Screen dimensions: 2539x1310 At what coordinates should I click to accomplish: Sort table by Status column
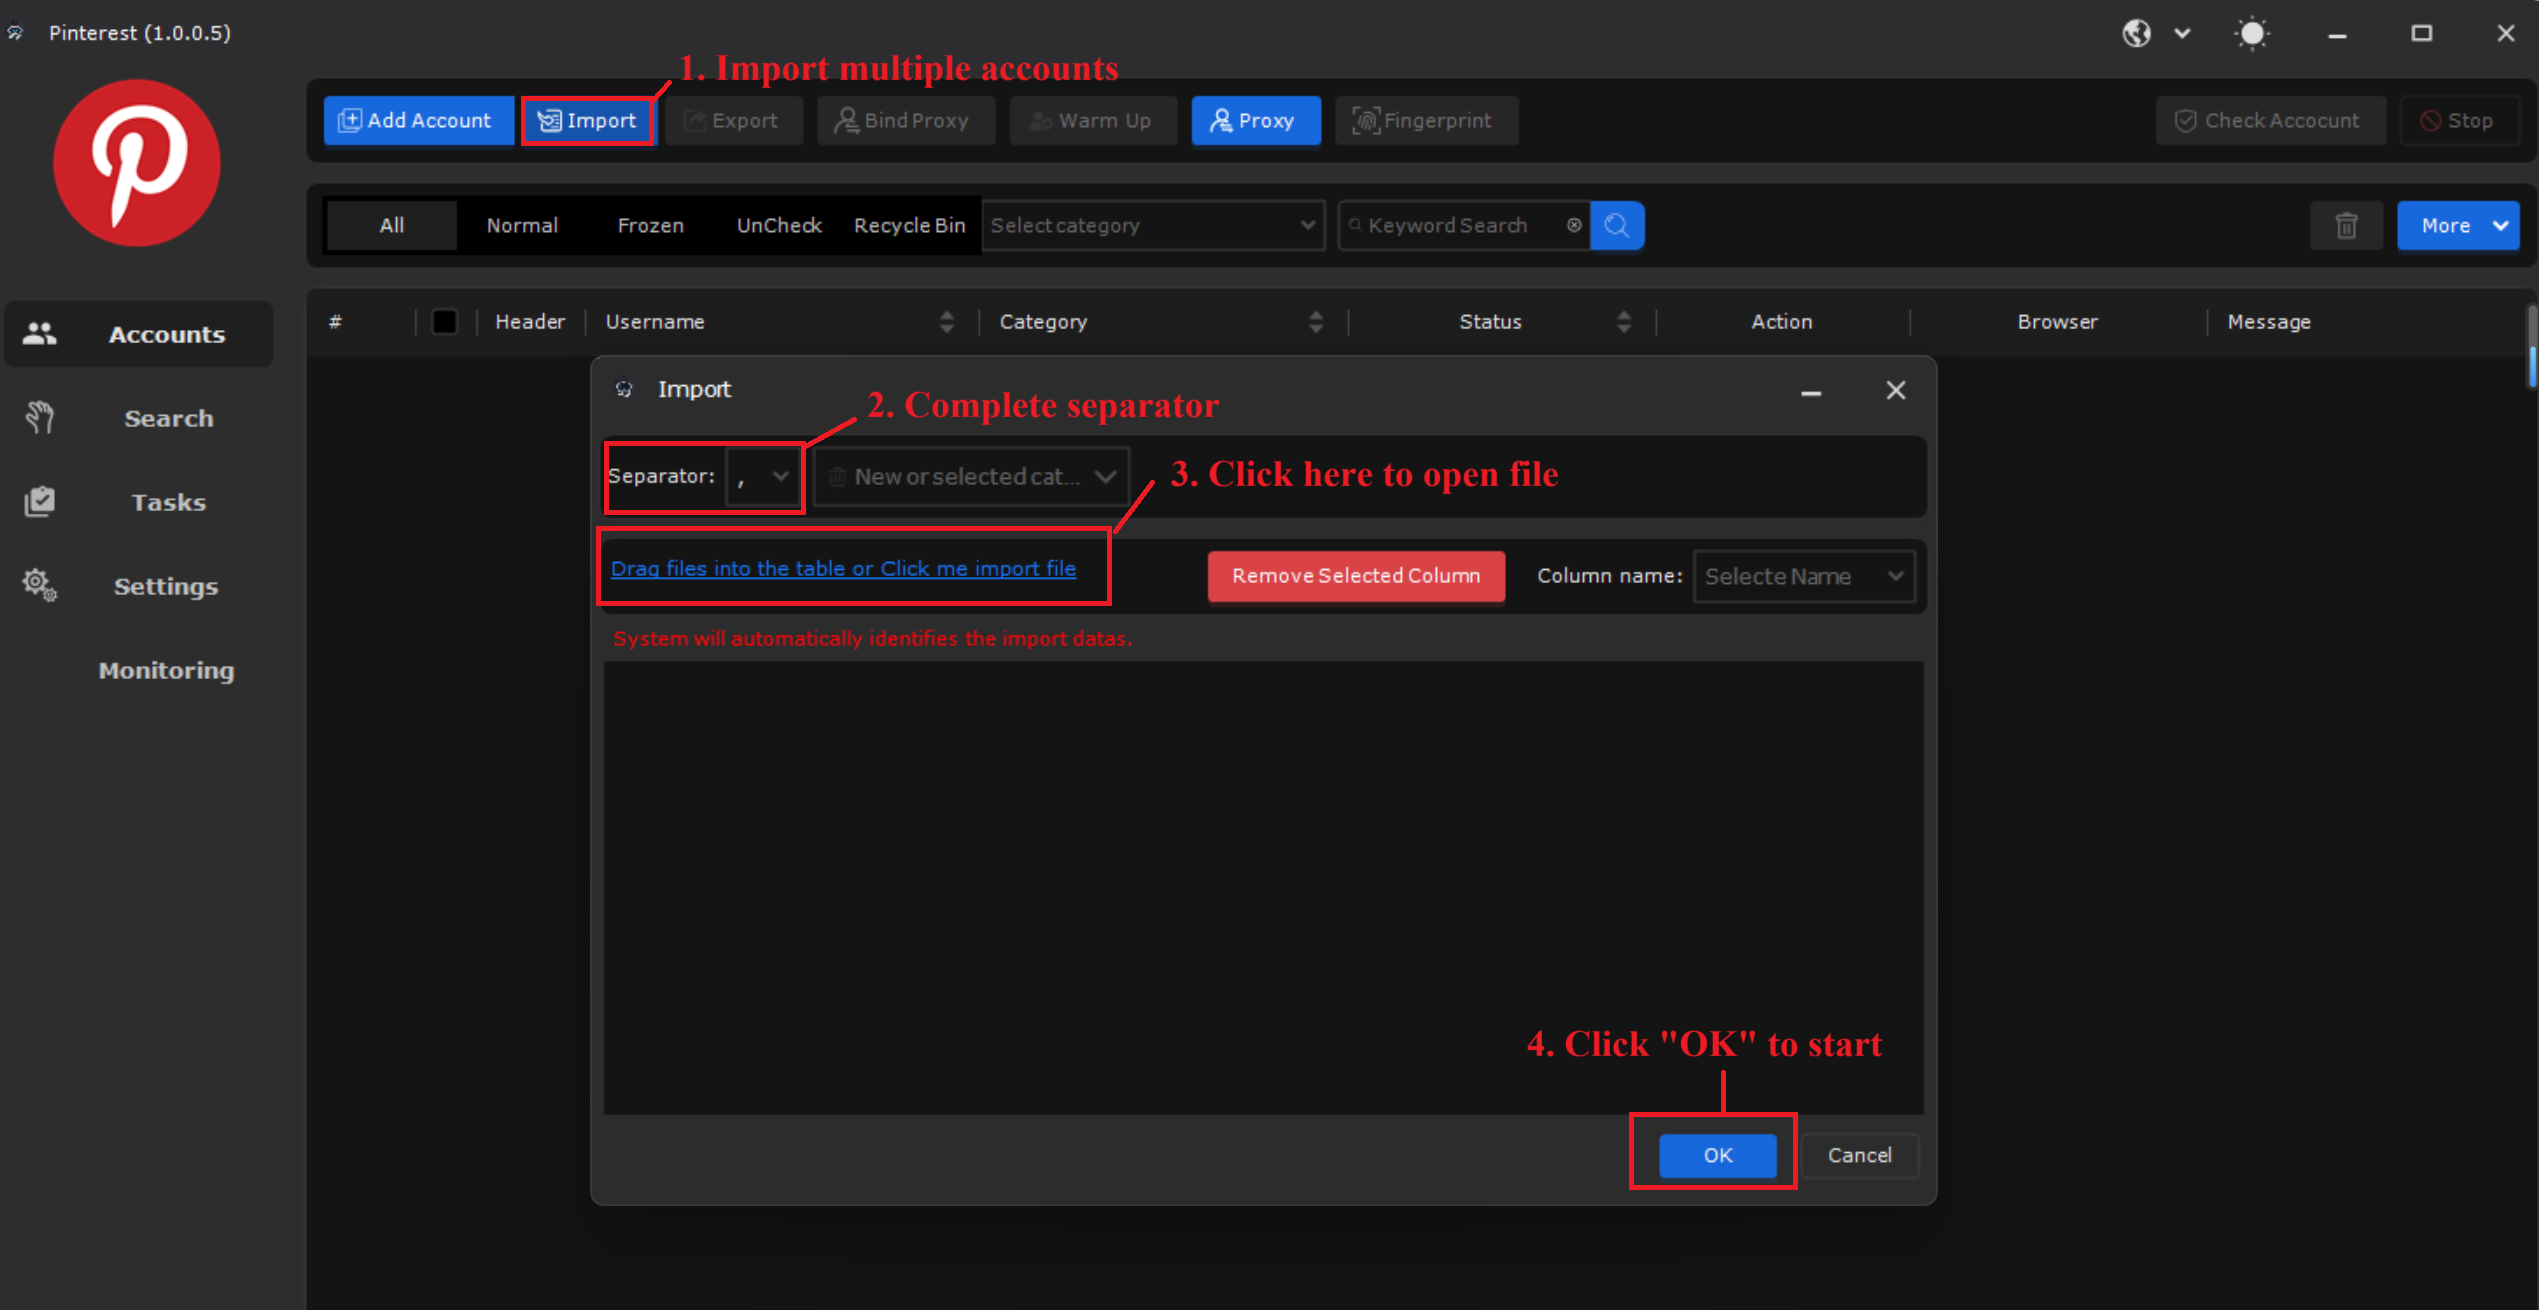point(1623,322)
